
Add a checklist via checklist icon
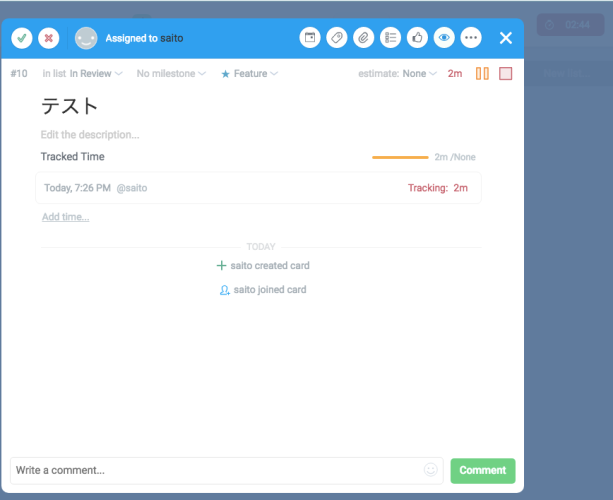[391, 38]
